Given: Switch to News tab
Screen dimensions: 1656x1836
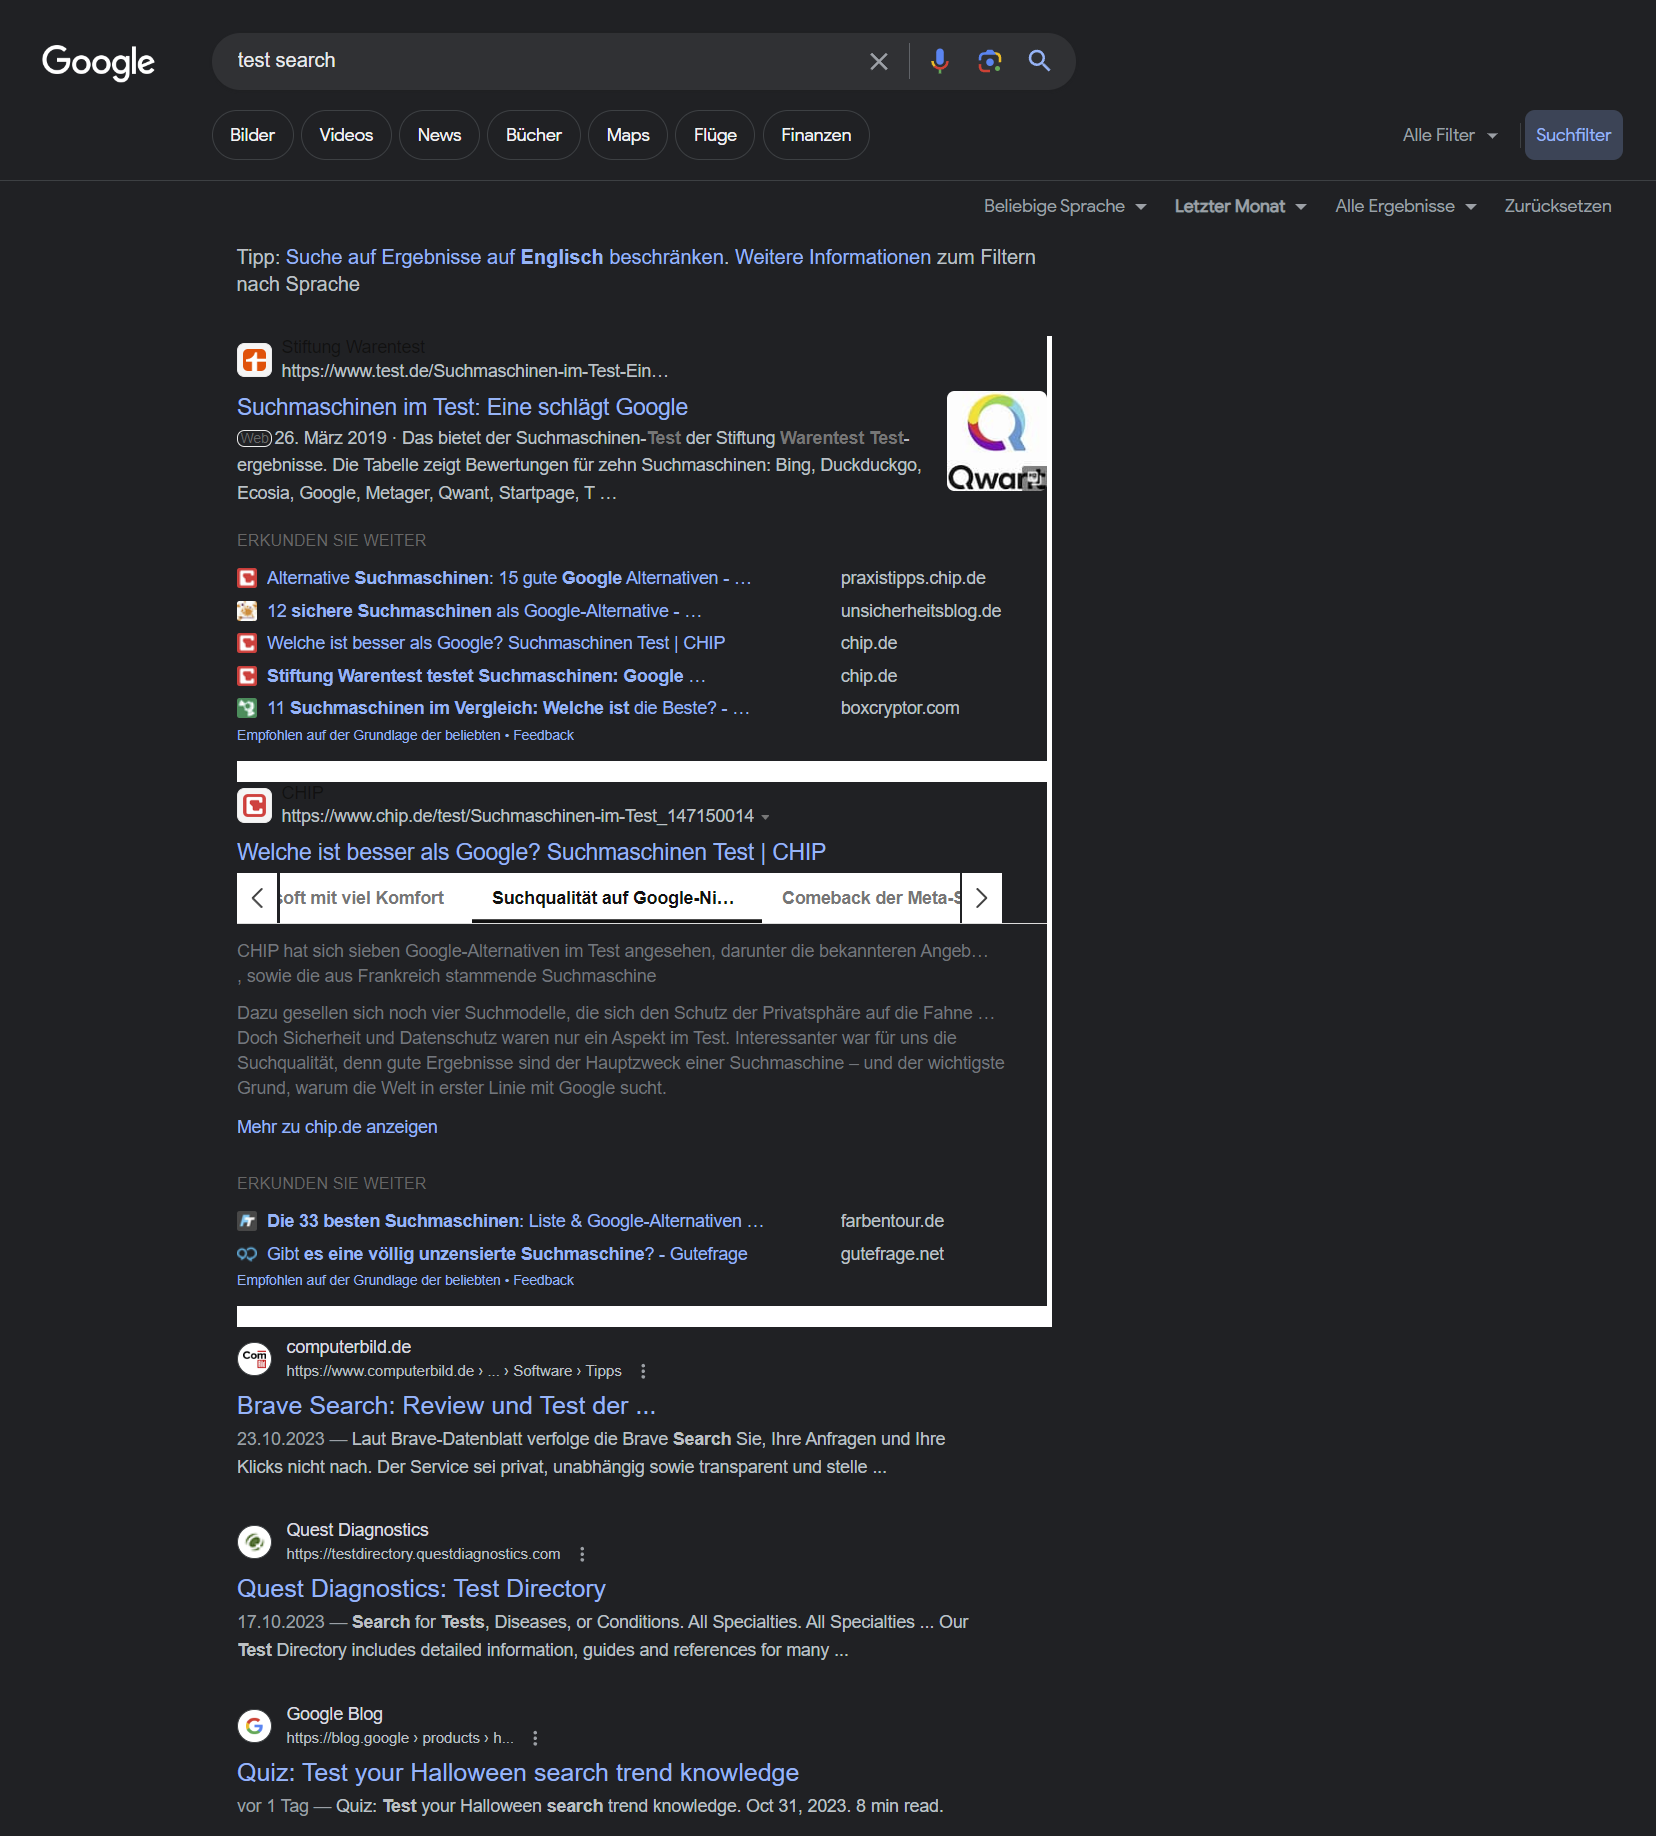Looking at the screenshot, I should point(439,135).
